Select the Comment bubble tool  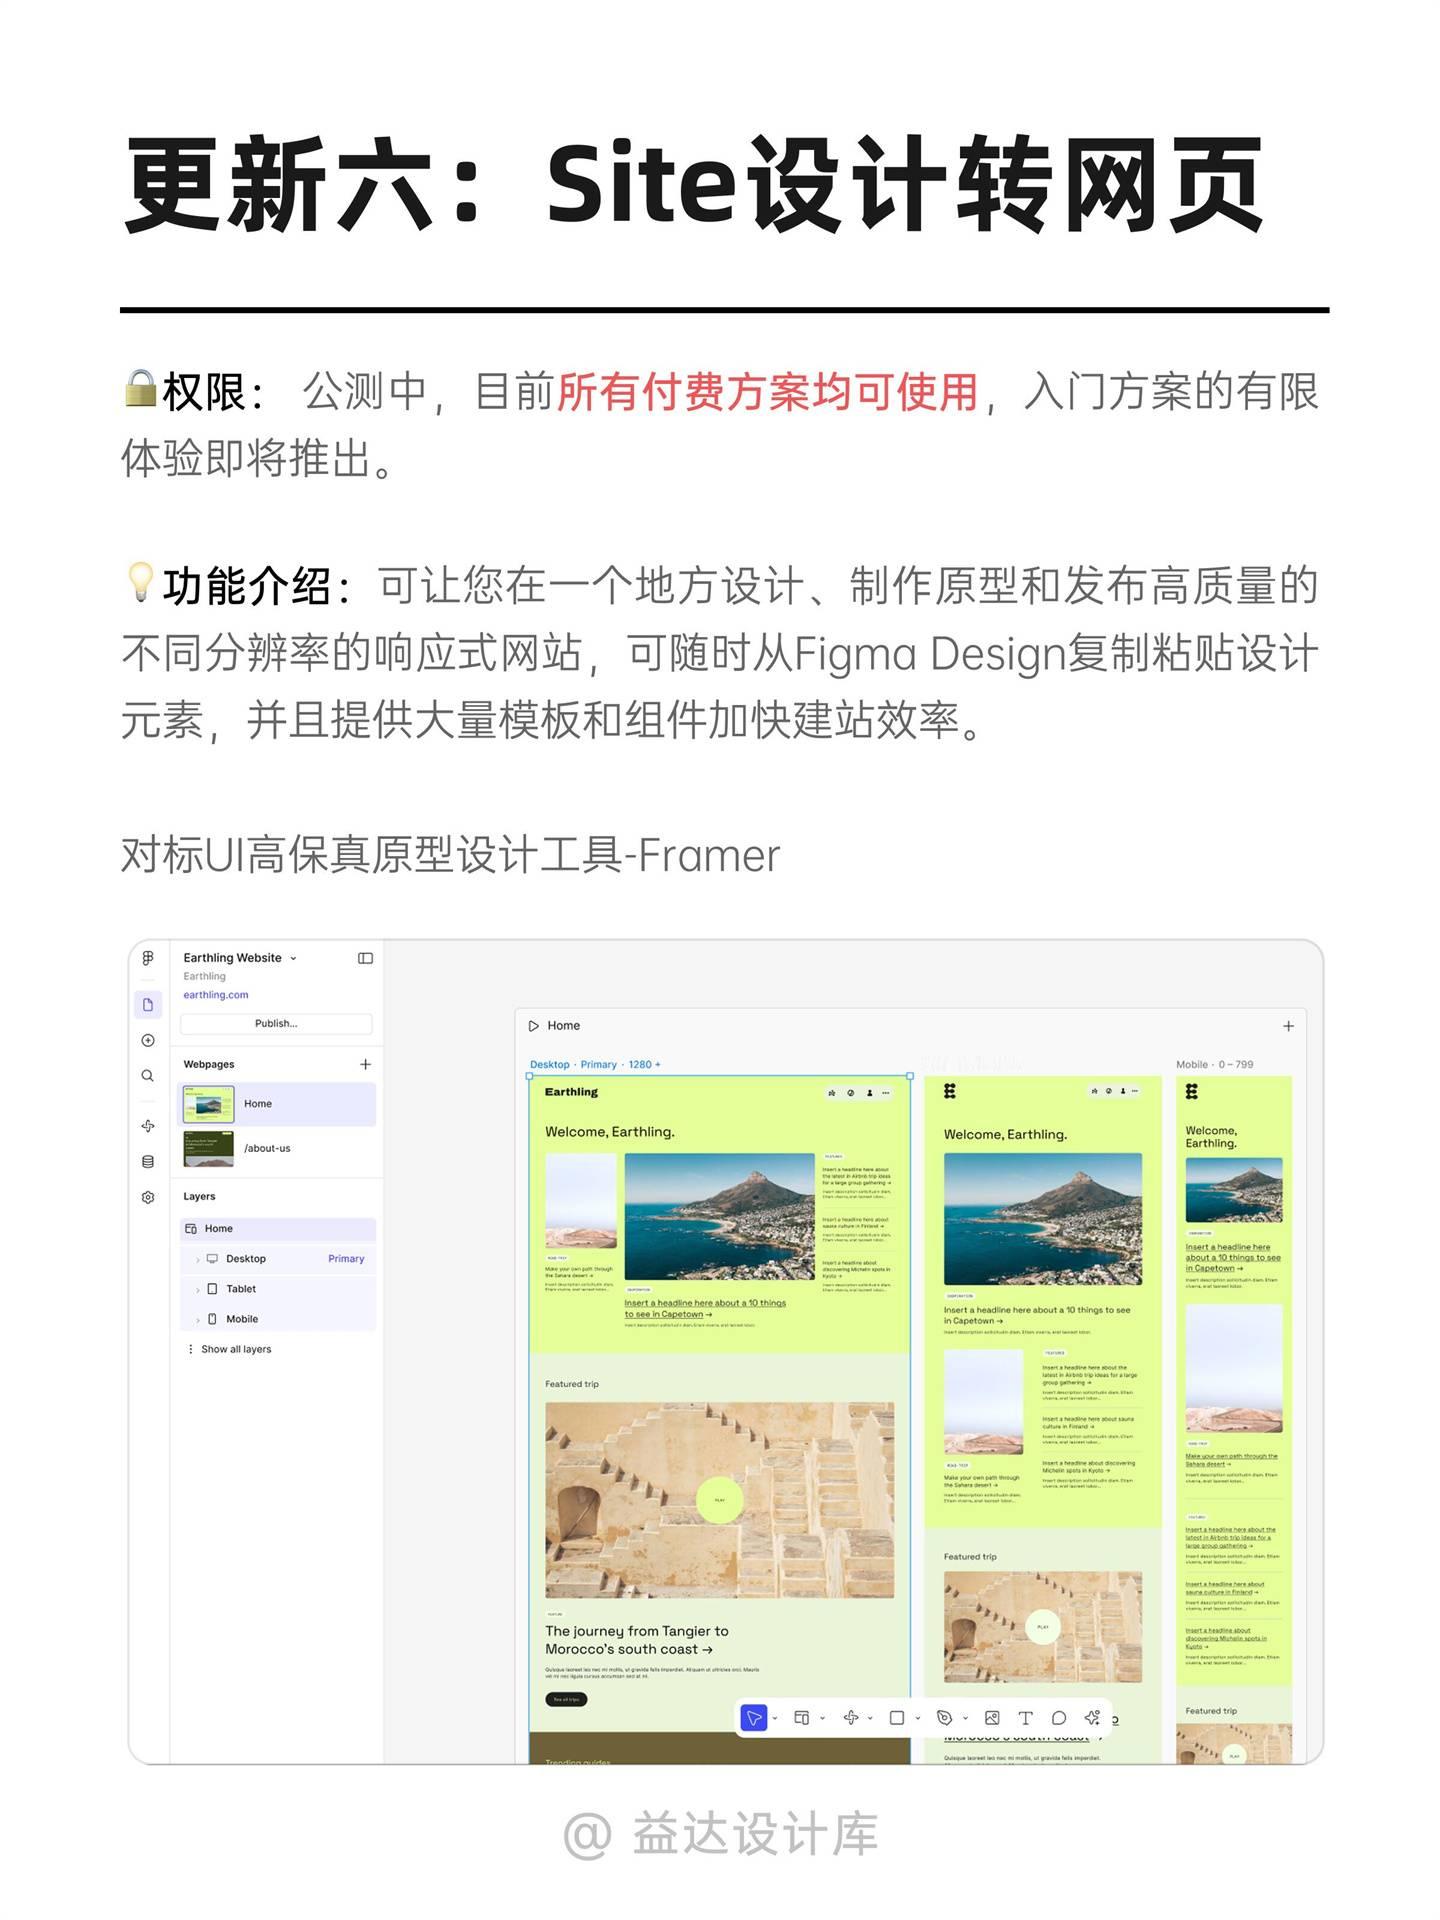coord(1059,1718)
